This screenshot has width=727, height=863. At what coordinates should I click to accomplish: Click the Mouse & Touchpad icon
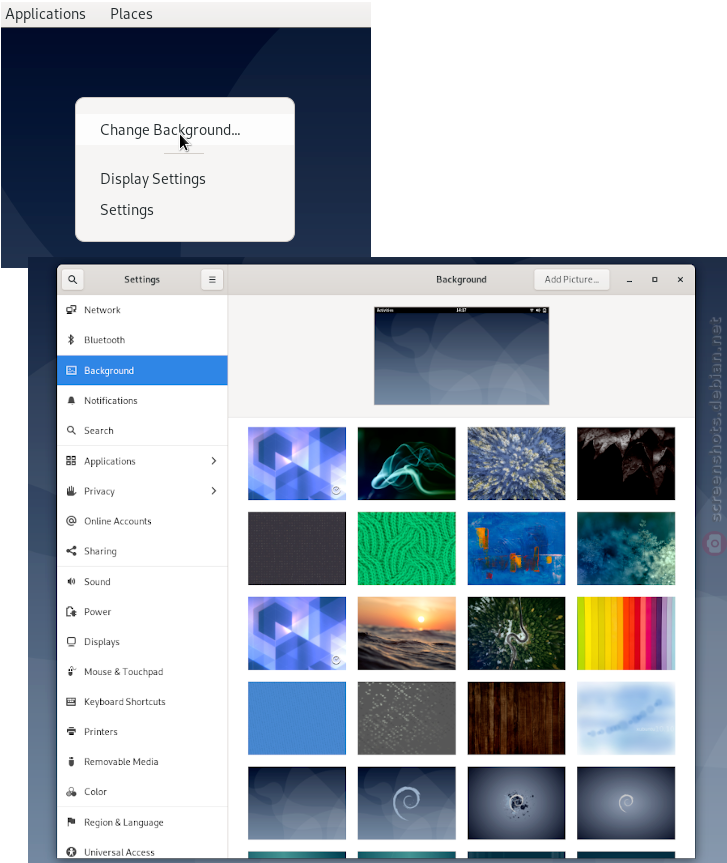pos(71,671)
